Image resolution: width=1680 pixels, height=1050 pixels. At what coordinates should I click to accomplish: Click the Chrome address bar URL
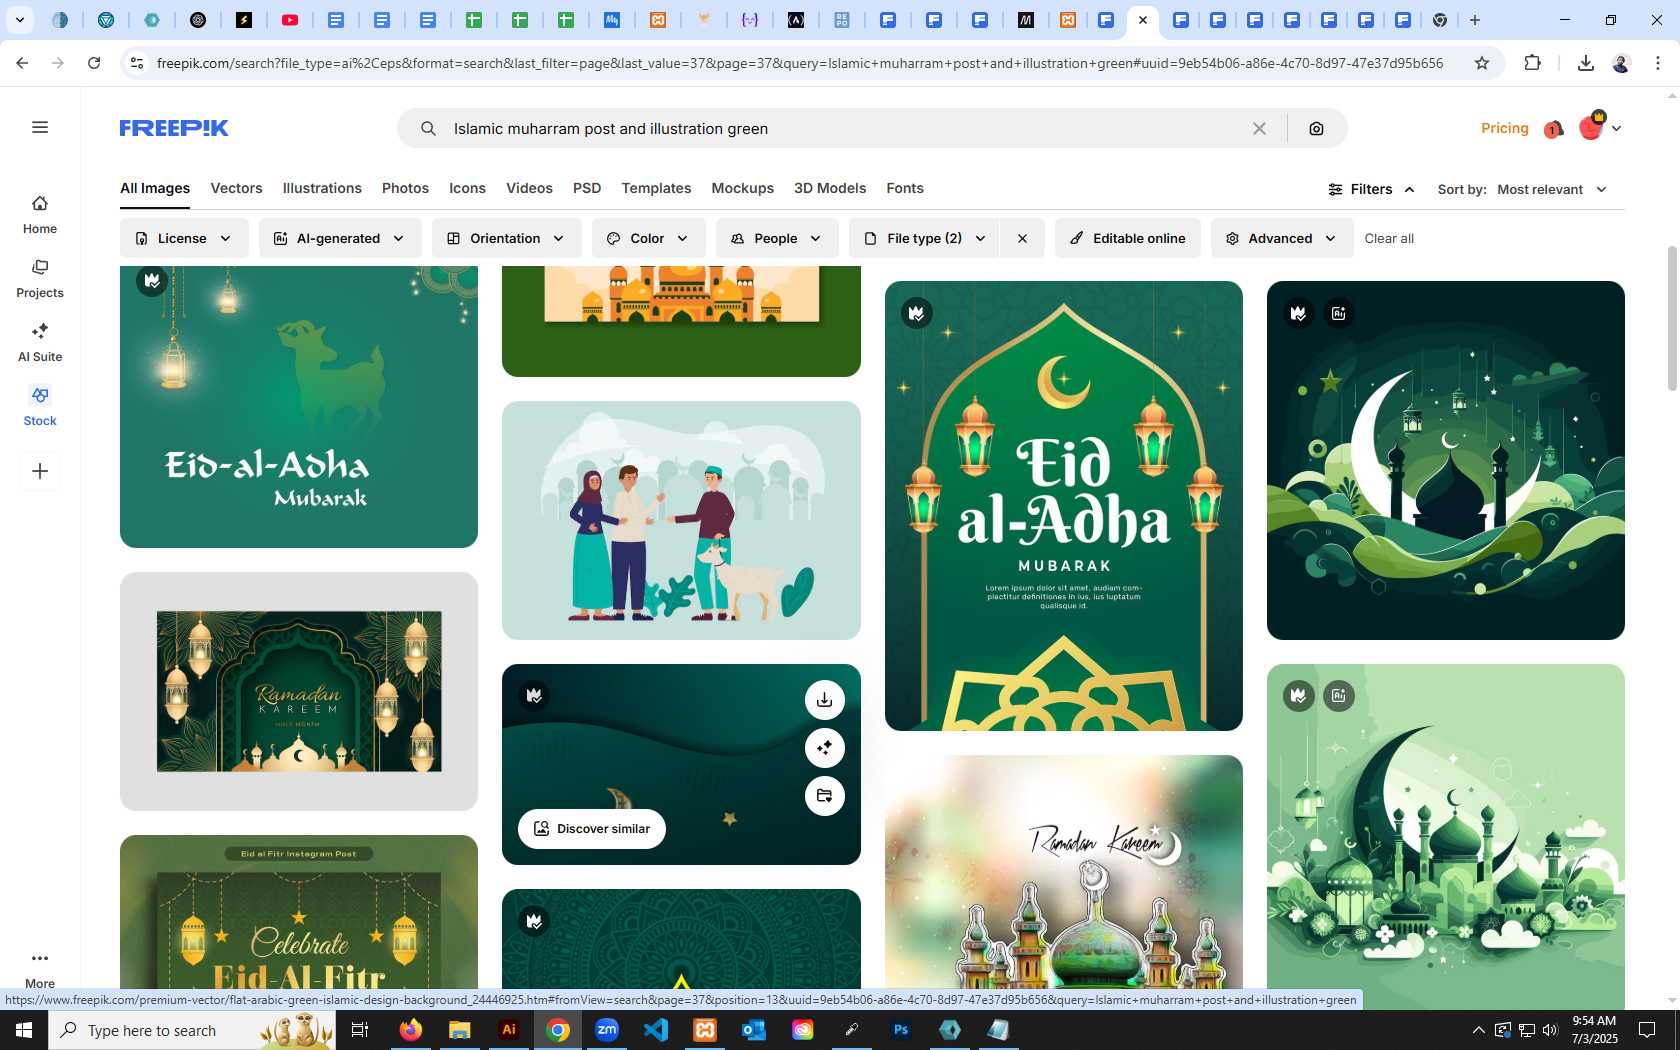800,63
